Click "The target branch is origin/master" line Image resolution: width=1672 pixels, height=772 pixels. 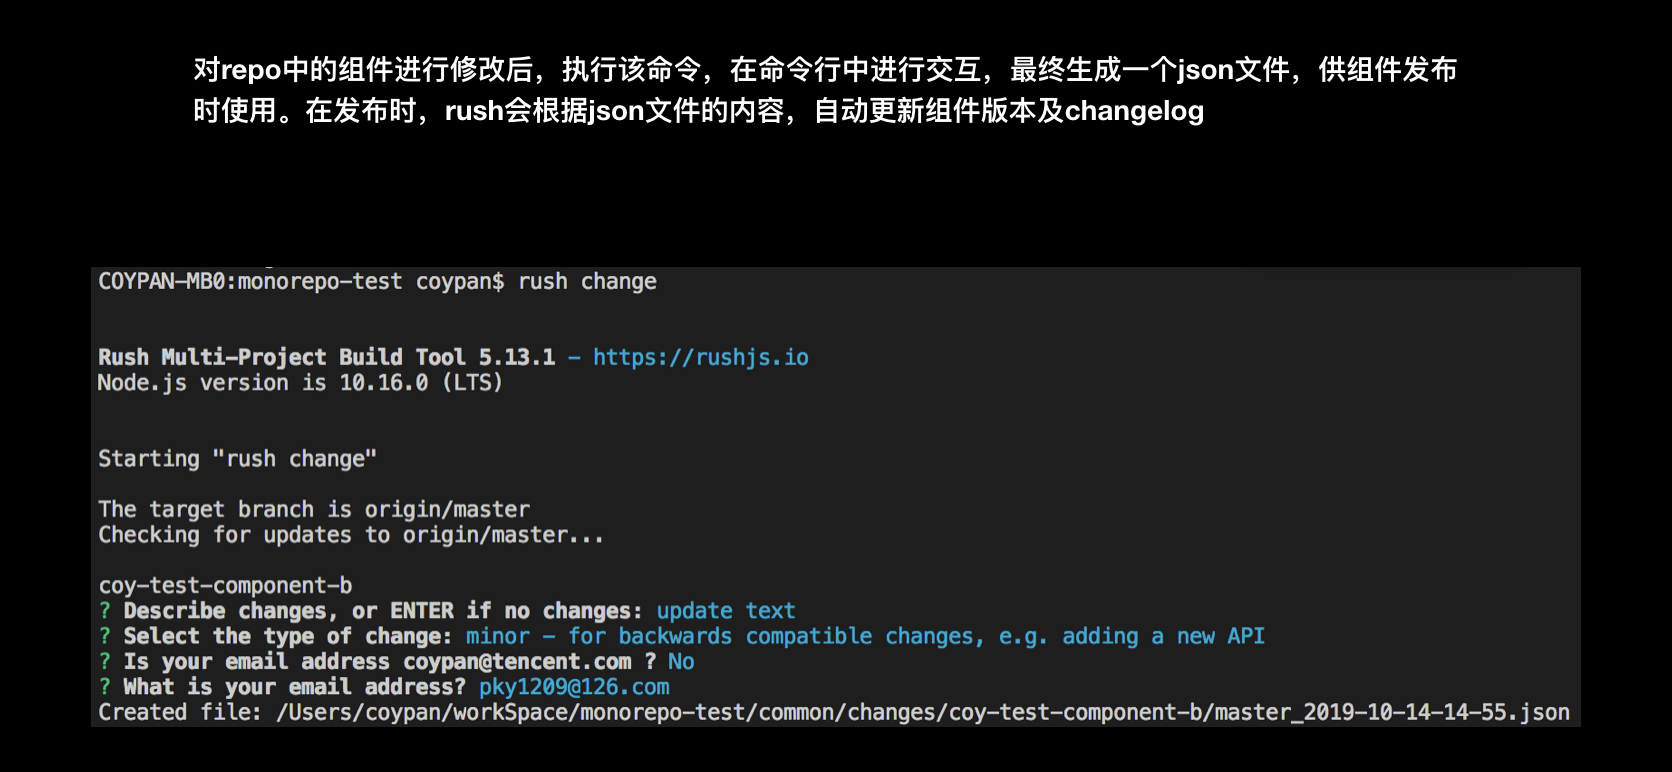[x=314, y=510]
